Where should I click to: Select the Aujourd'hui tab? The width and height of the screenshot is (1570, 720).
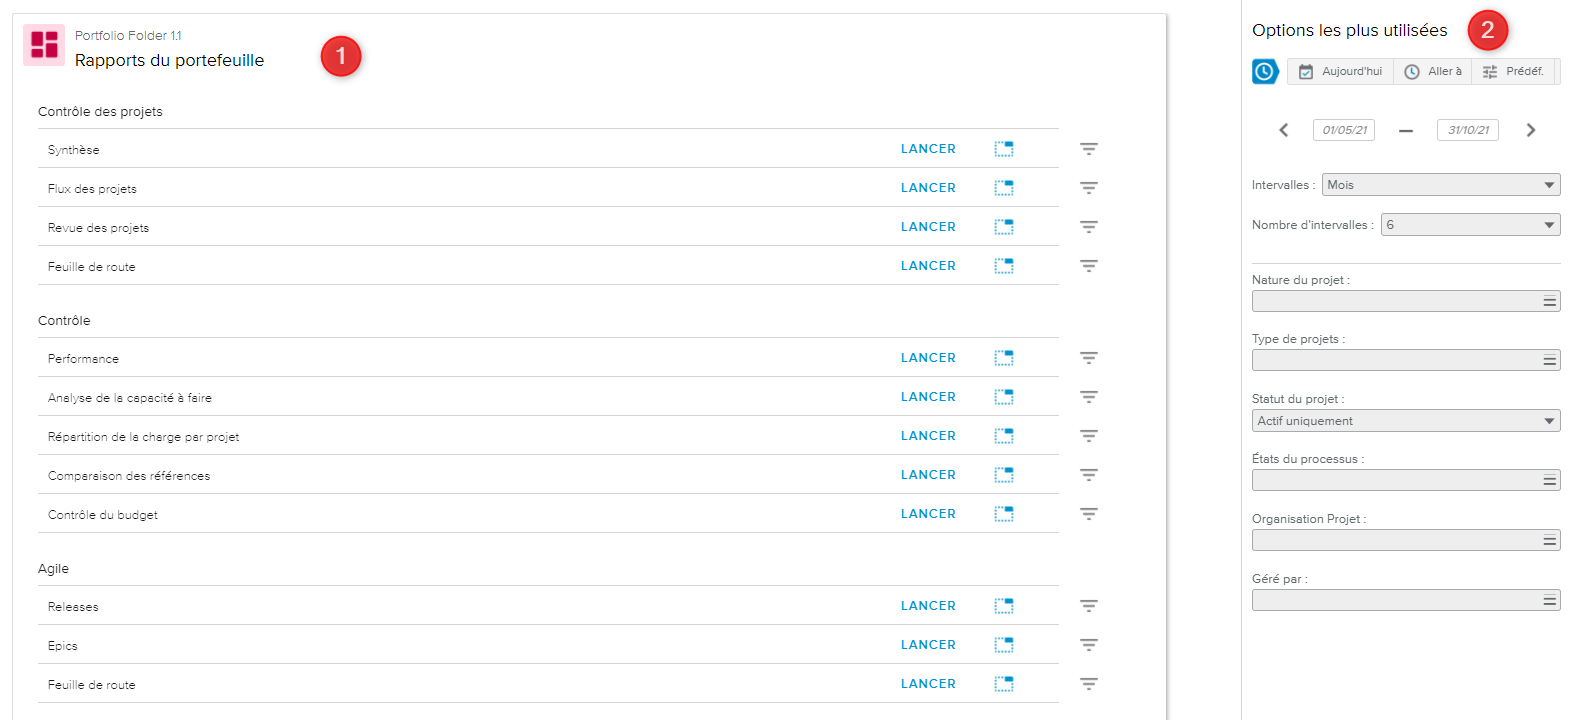click(x=1341, y=72)
